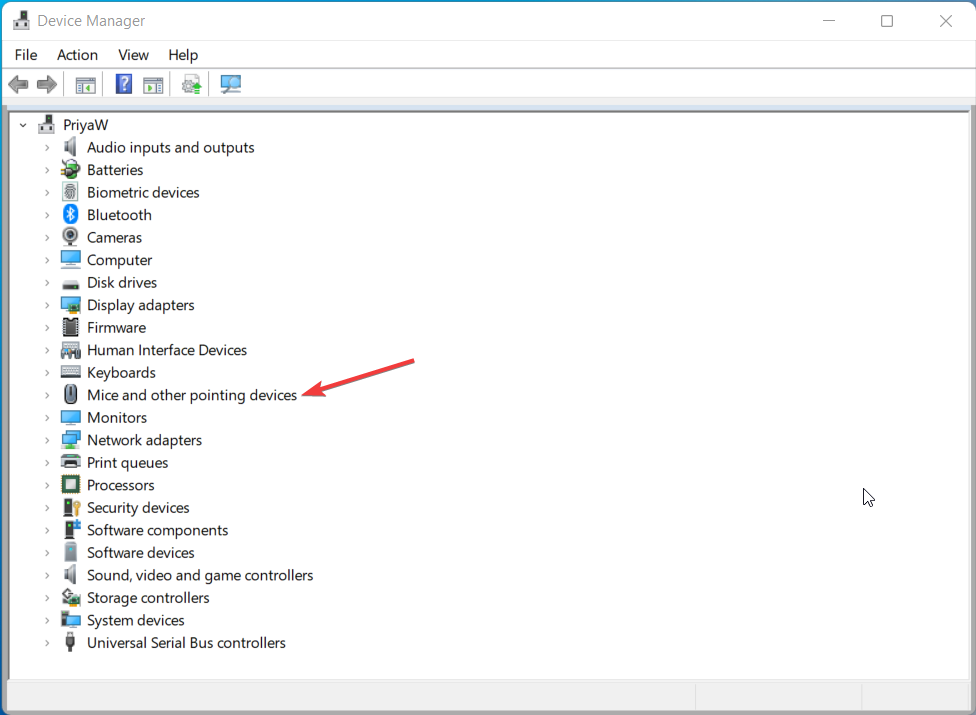Click the Back arrow toolbar icon
Image resolution: width=976 pixels, height=715 pixels.
(x=19, y=84)
